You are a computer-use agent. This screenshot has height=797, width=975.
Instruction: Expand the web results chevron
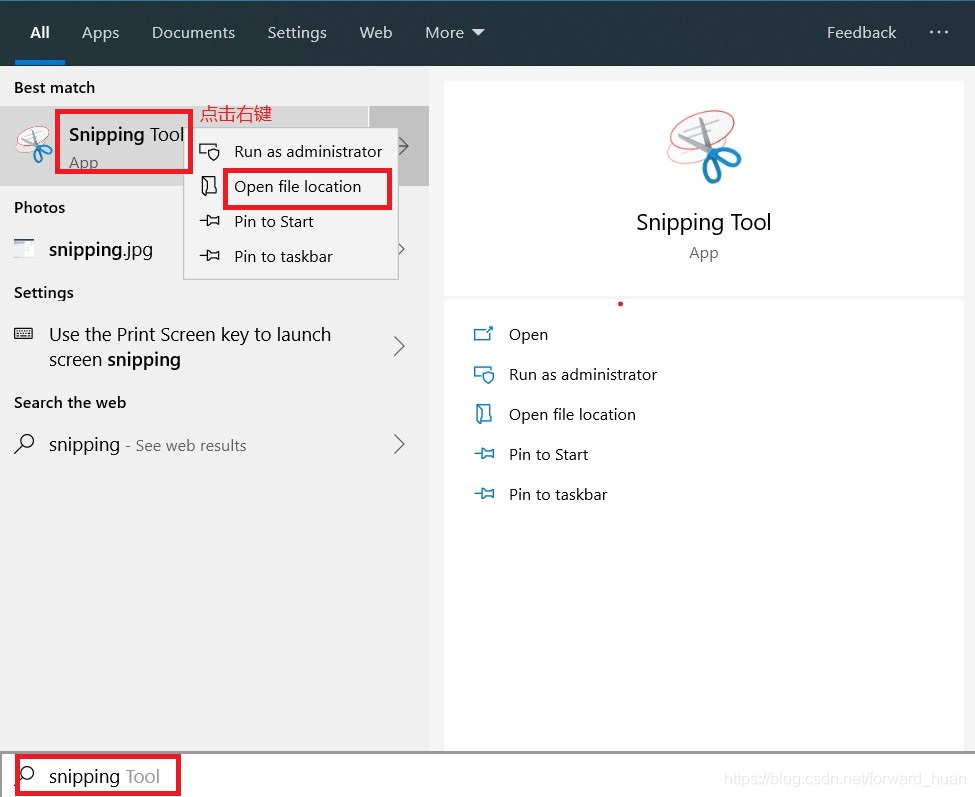tap(399, 445)
